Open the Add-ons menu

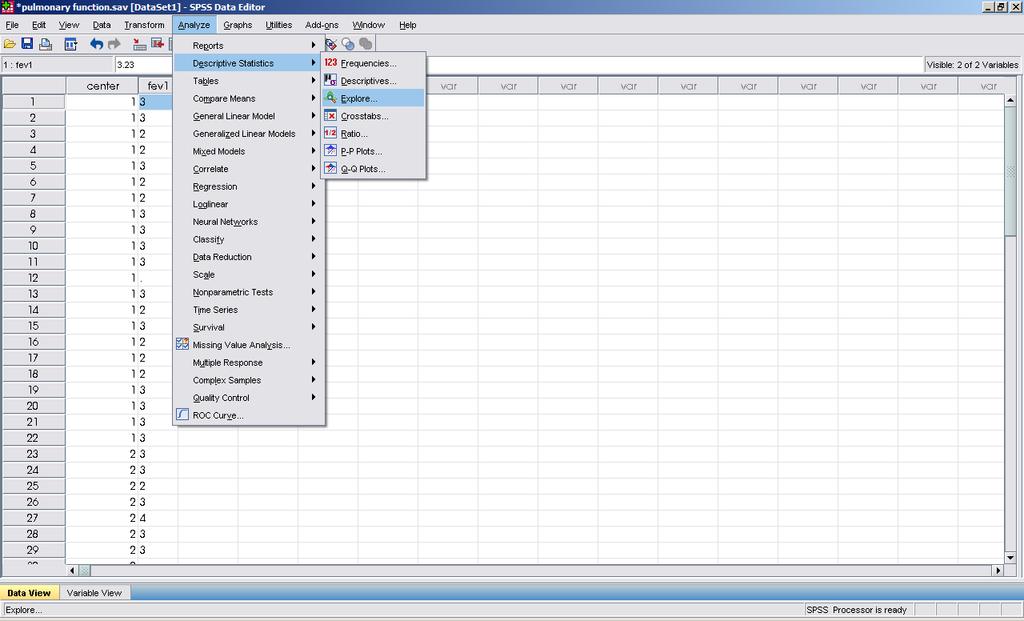[322, 25]
